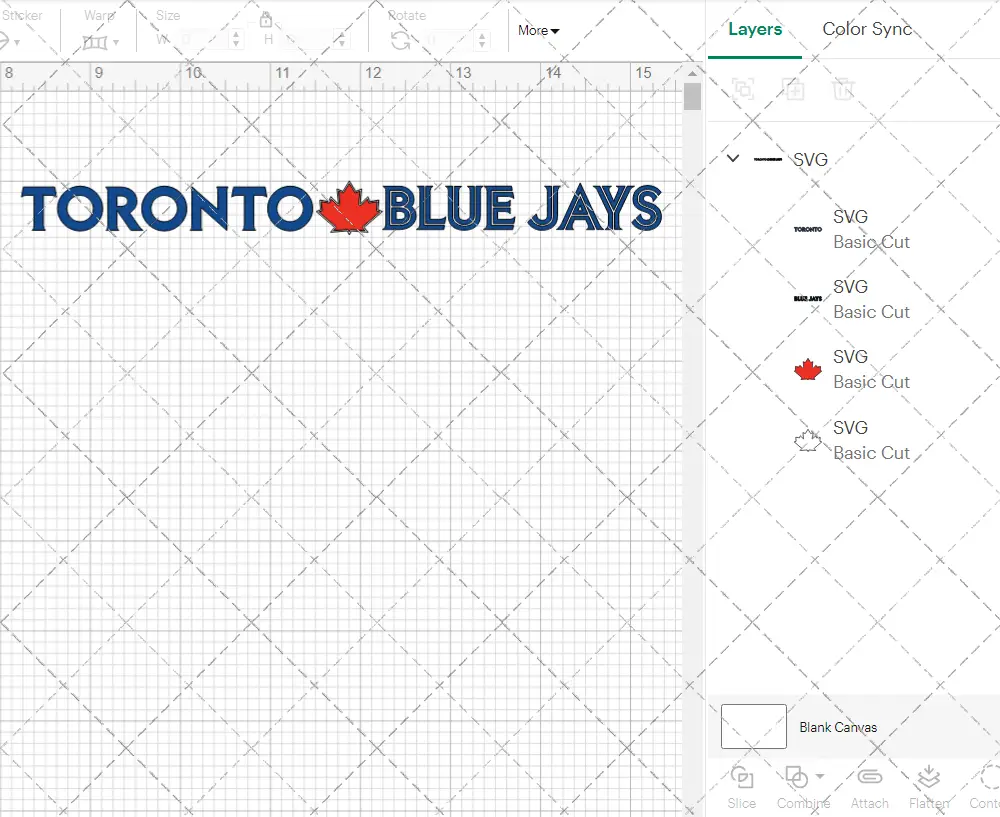Switch to the Color Sync tab
The image size is (1000, 817).
point(867,29)
